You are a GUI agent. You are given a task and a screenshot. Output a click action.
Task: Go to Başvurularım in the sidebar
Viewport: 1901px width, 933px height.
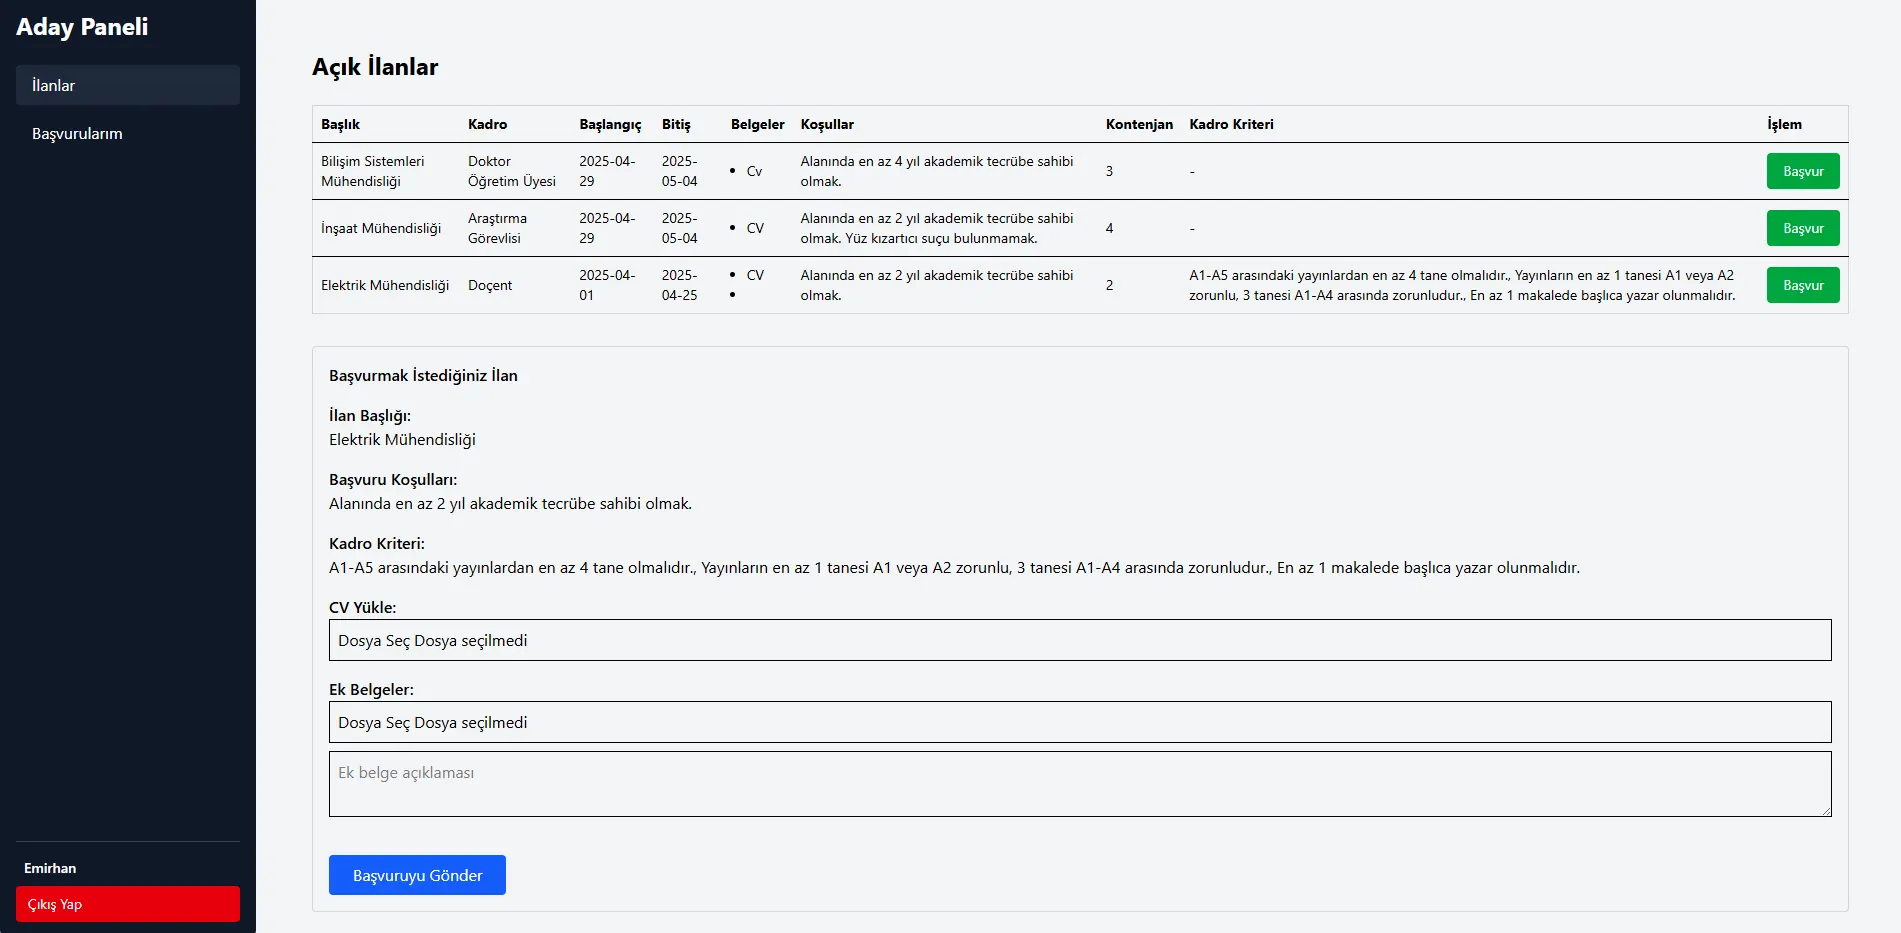128,133
